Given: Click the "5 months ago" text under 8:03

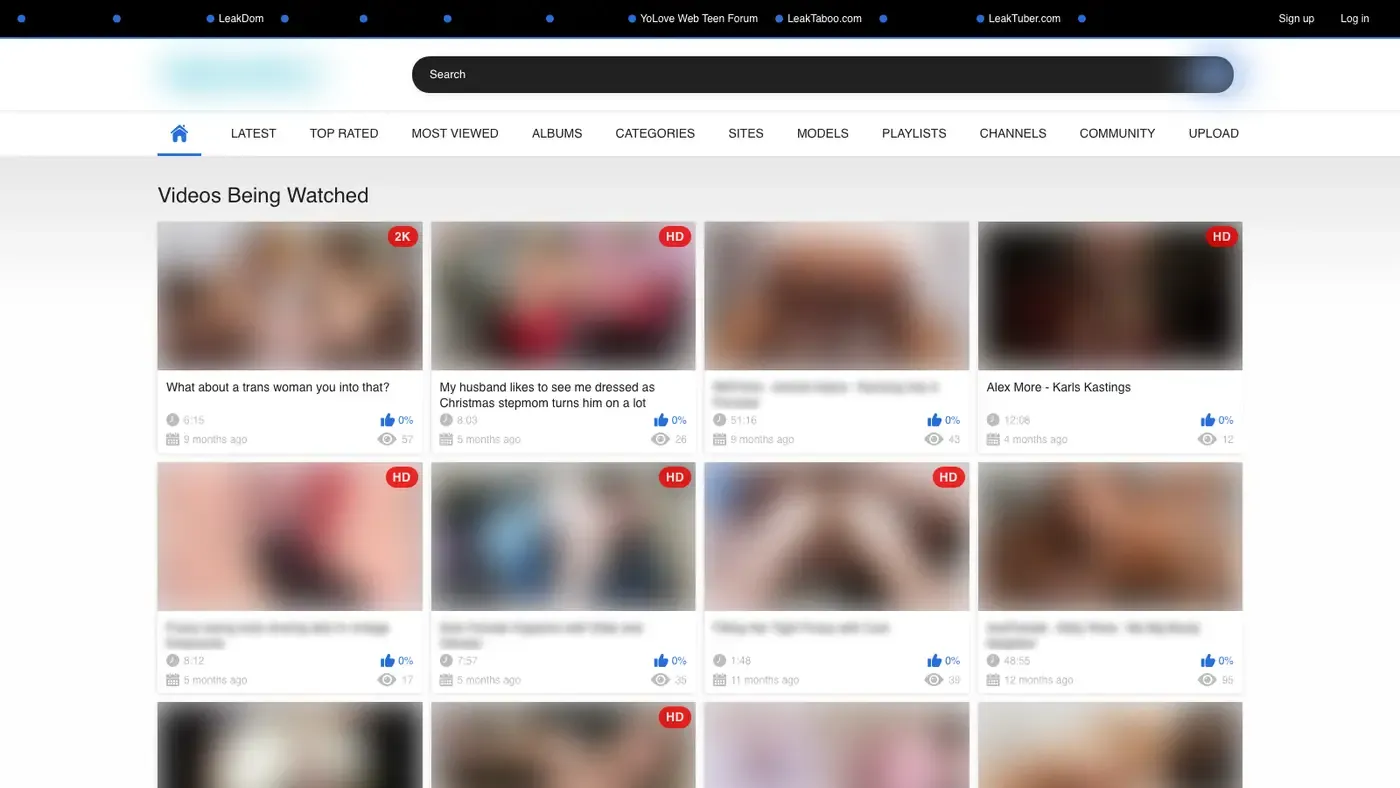Looking at the screenshot, I should tap(489, 439).
